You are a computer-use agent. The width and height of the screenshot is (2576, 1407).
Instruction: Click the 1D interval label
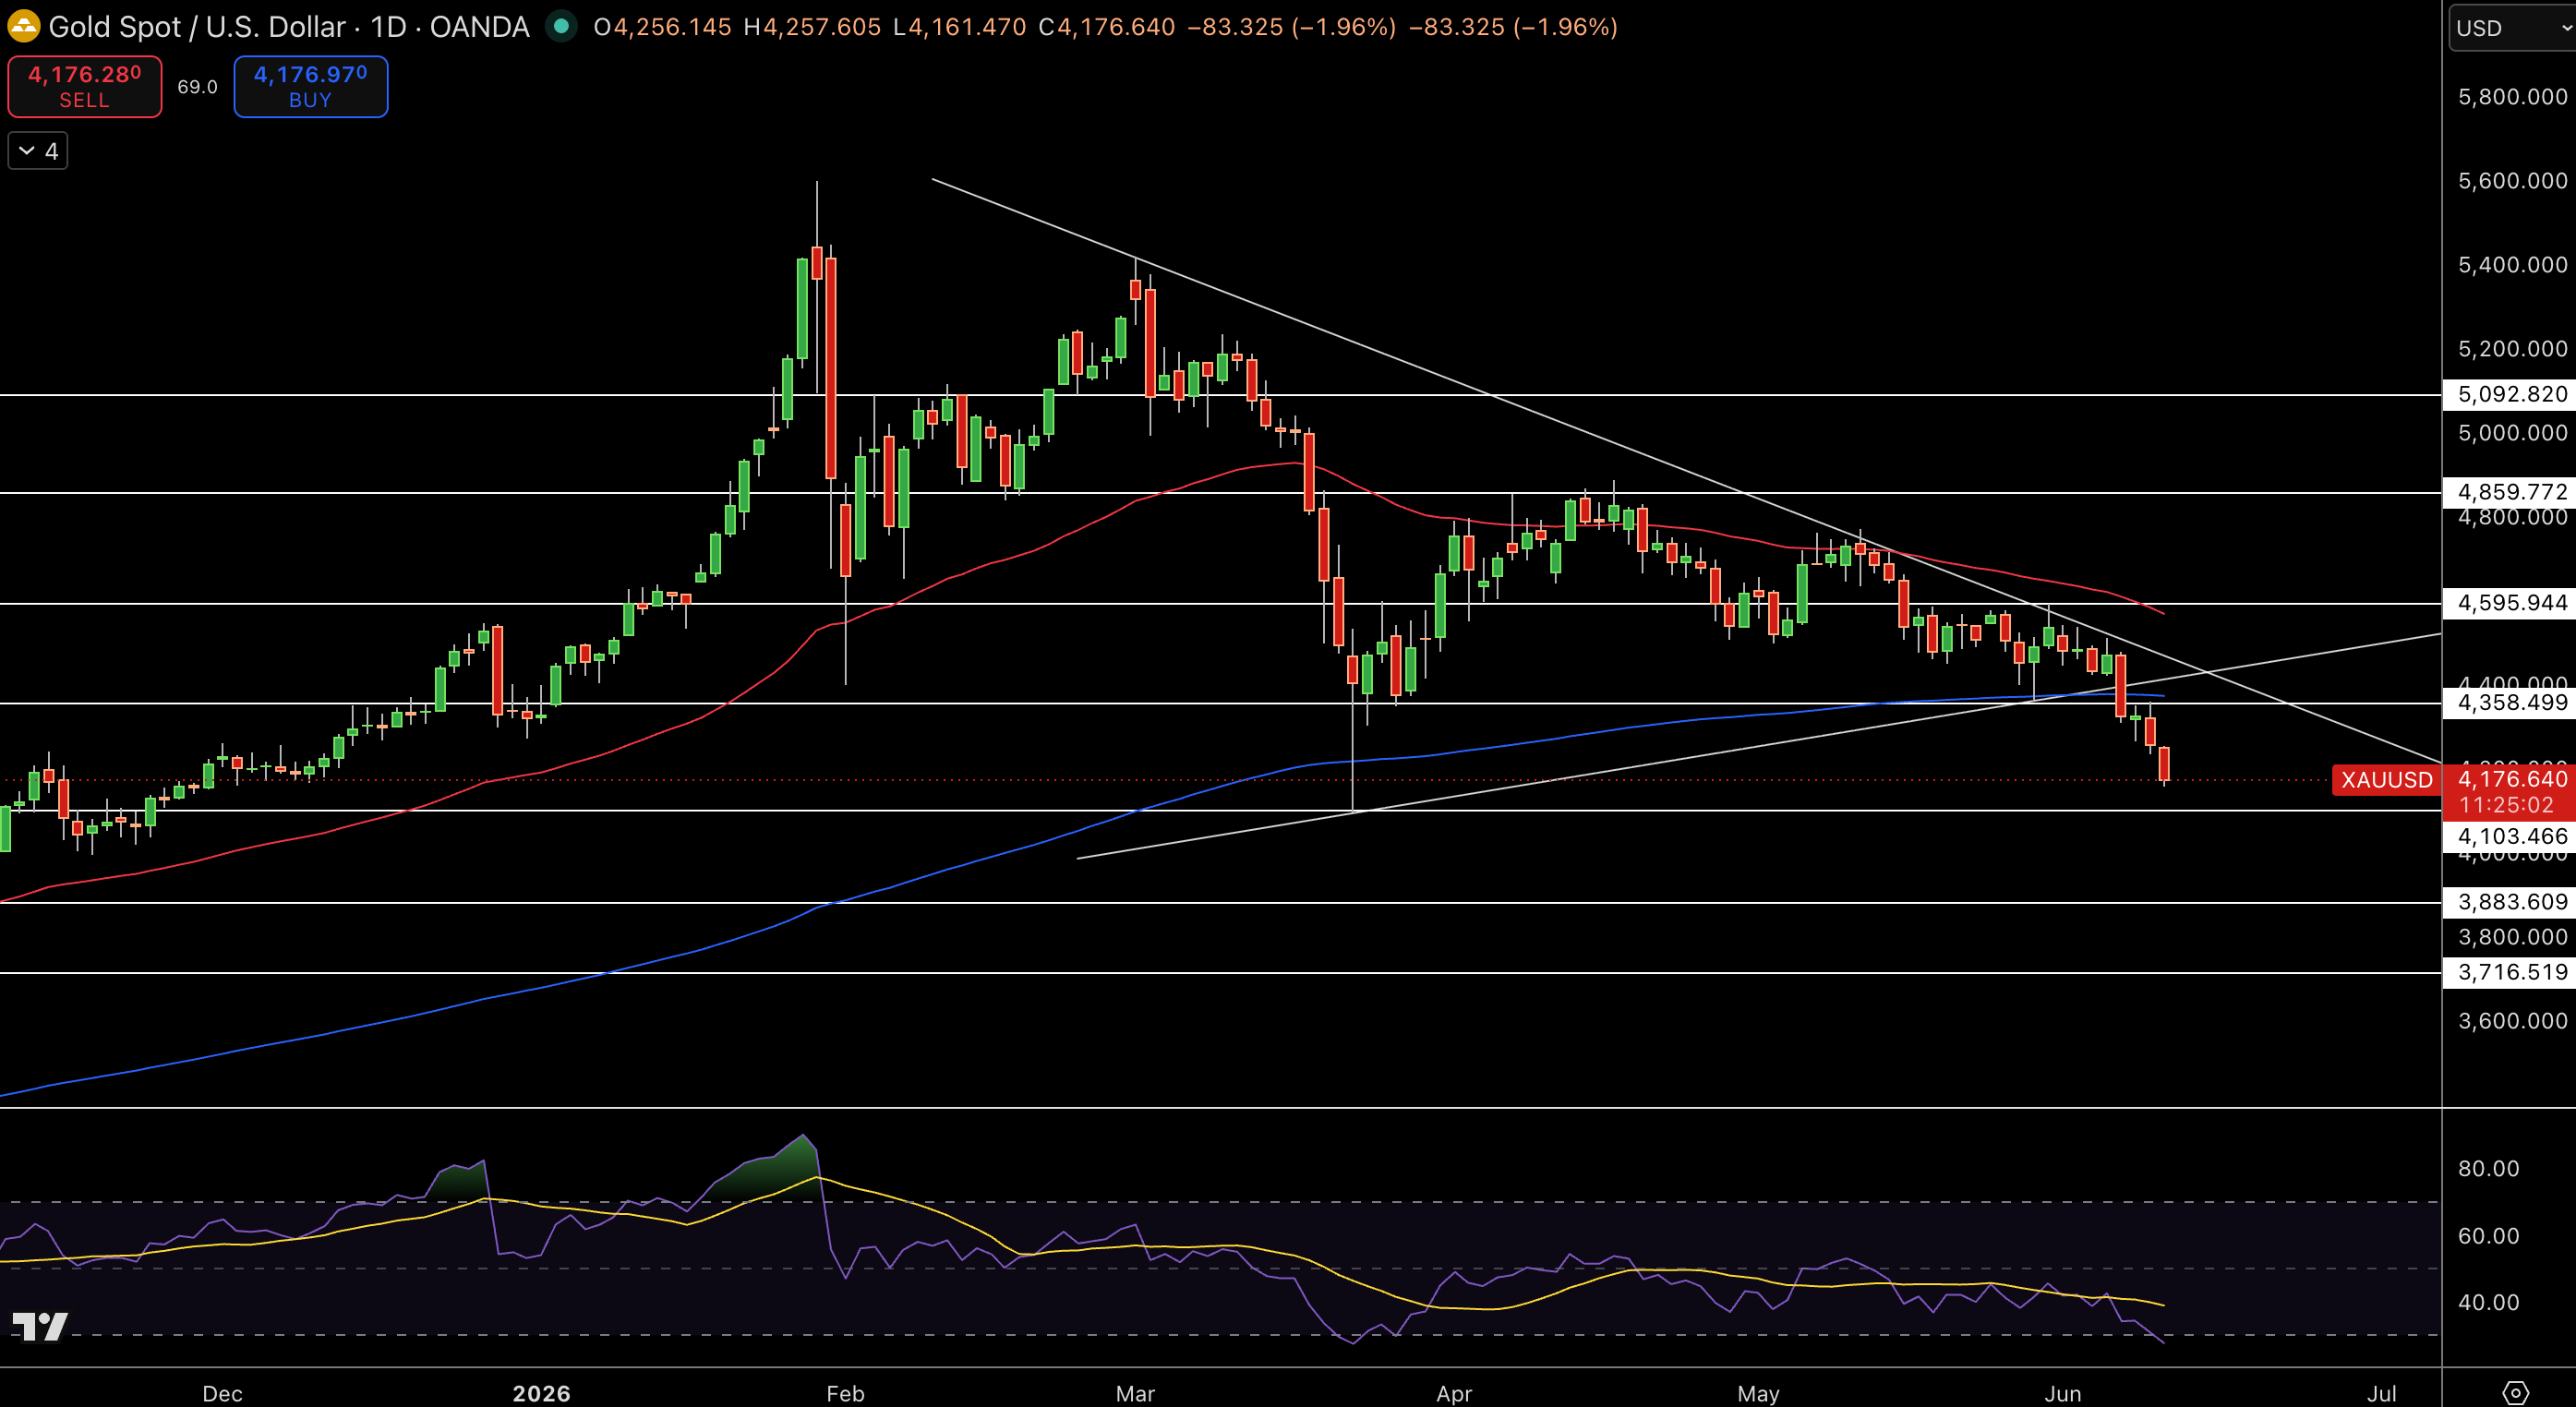pos(388,27)
